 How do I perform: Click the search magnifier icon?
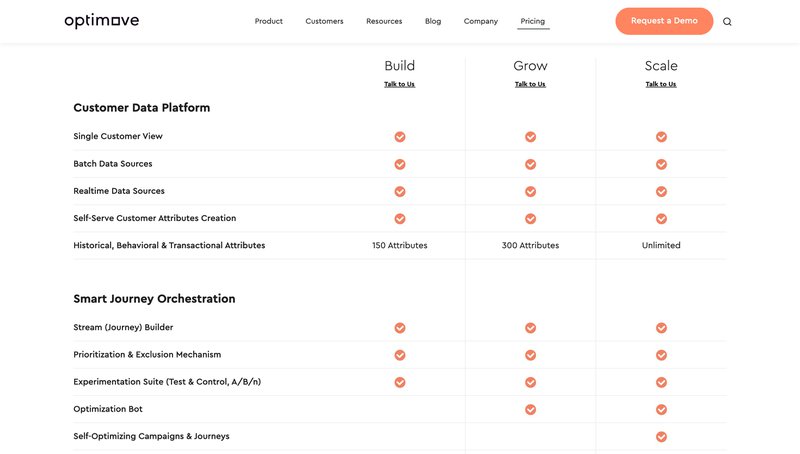pos(727,21)
